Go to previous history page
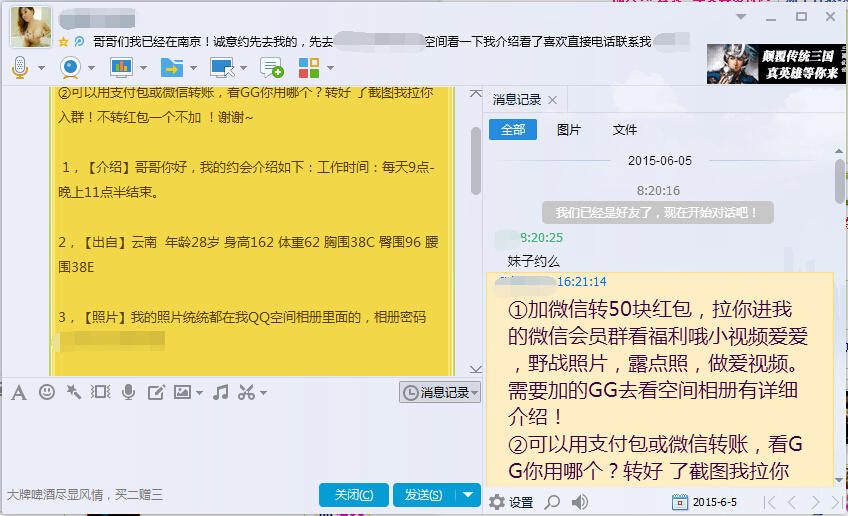This screenshot has height=516, width=848. (792, 502)
